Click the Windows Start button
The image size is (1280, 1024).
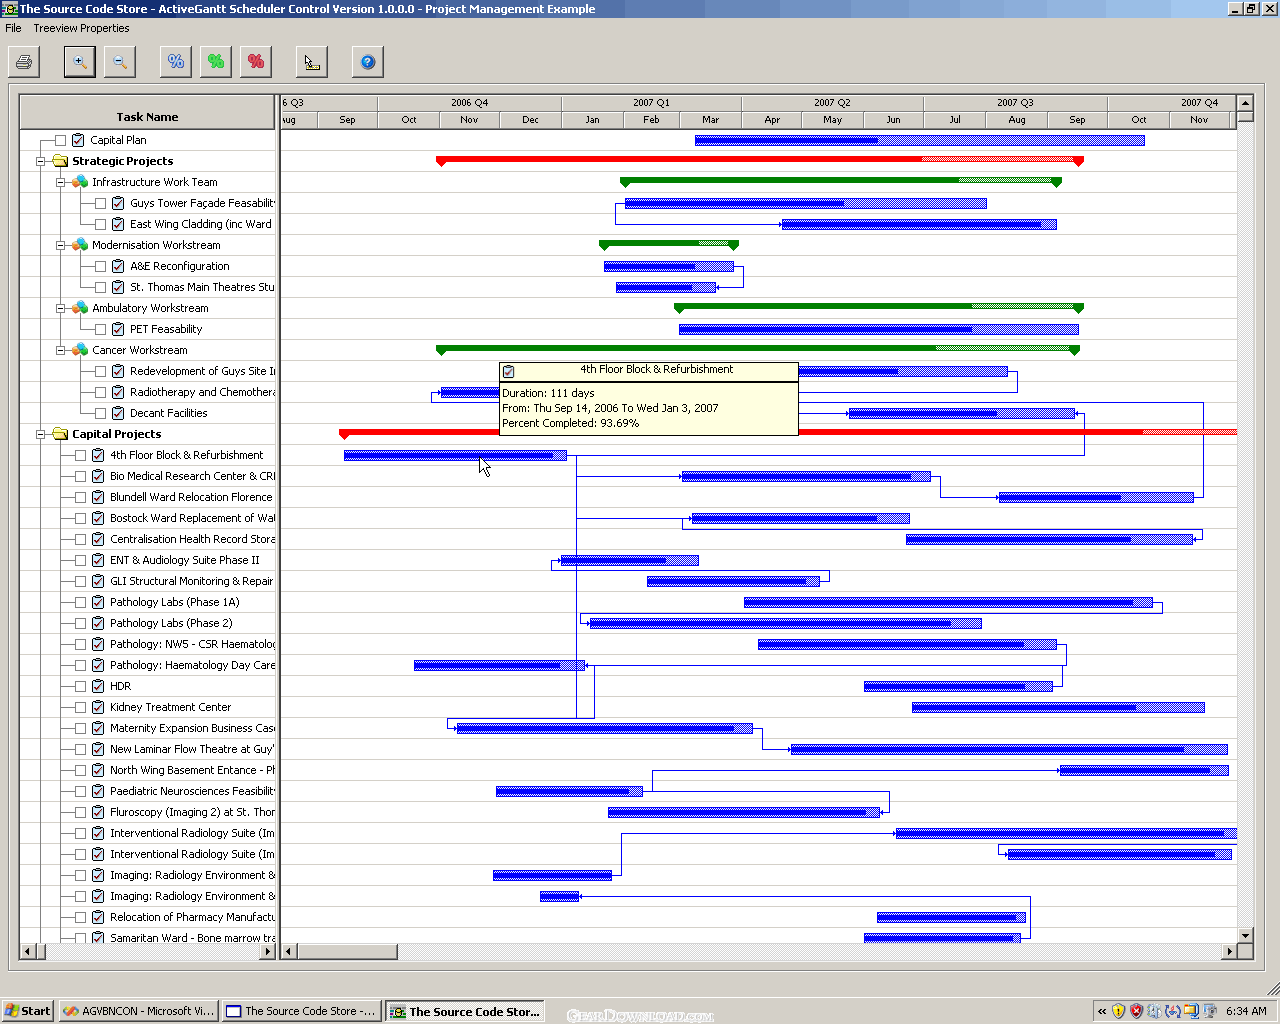[27, 1011]
